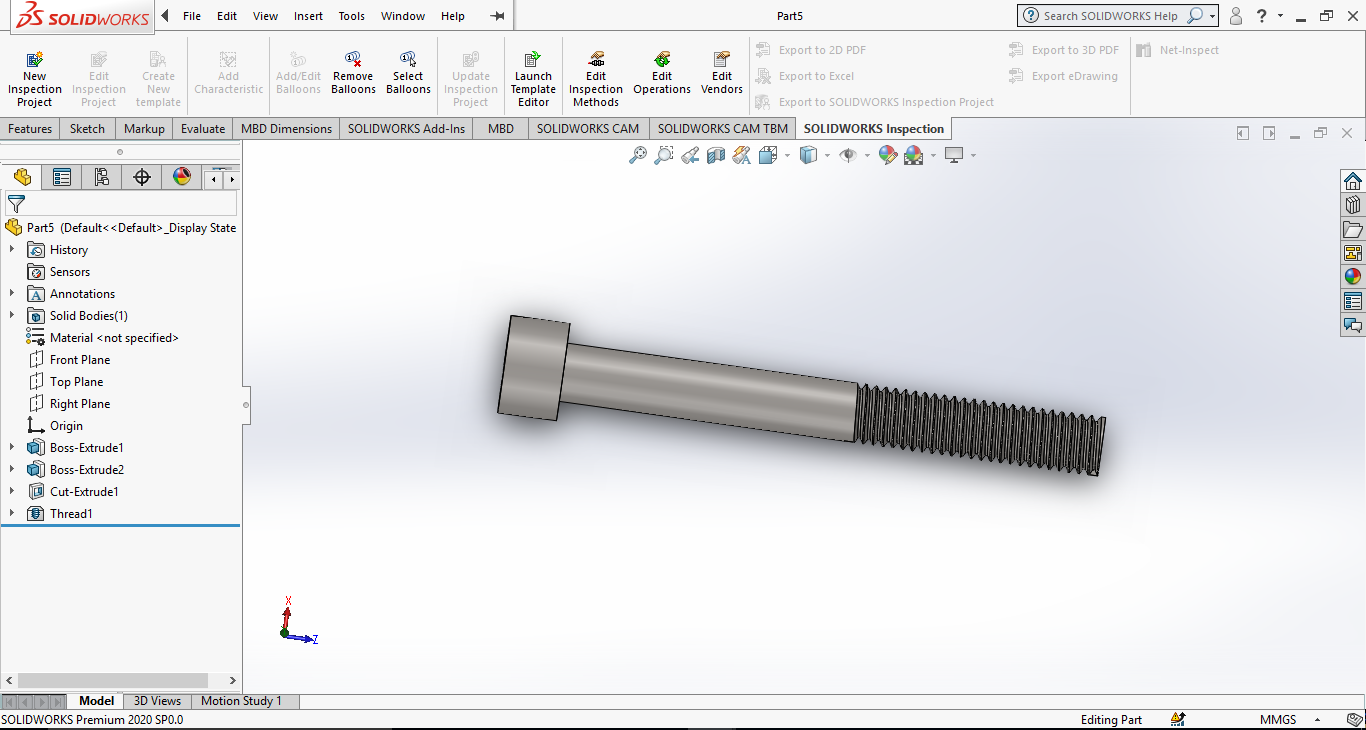Expand the Thread1 feature node
This screenshot has height=730, width=1366.
12,514
